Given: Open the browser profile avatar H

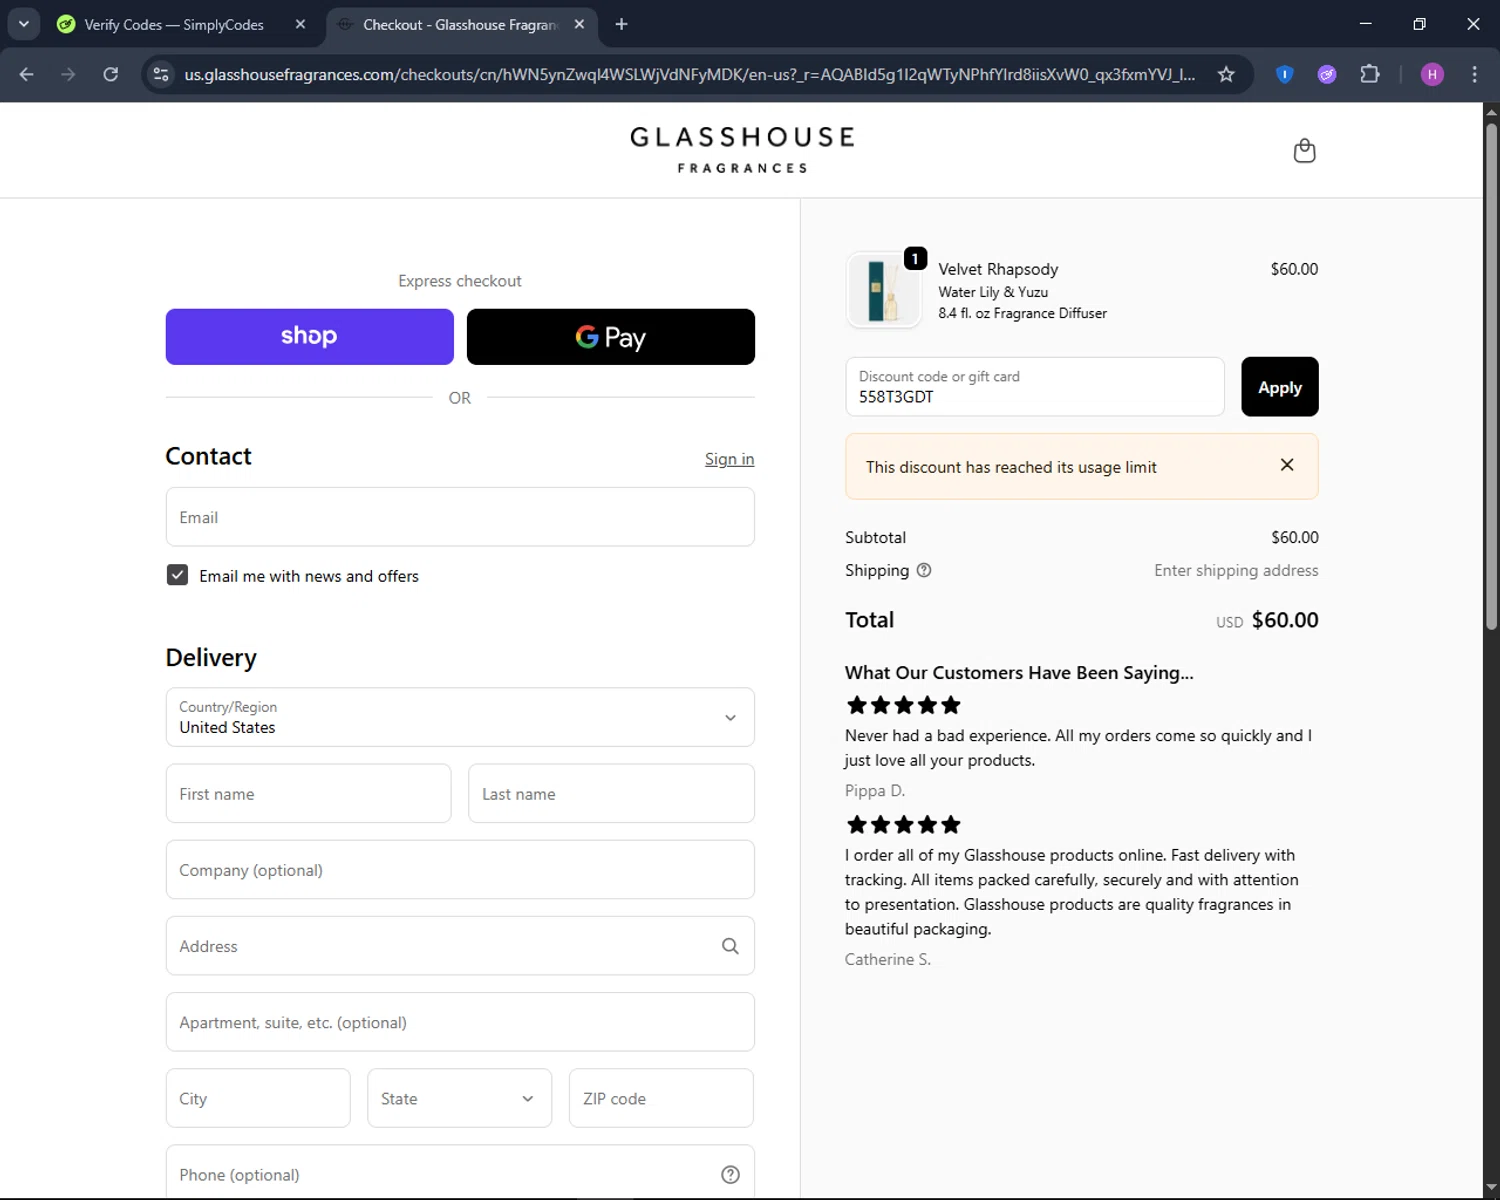Looking at the screenshot, I should pos(1432,74).
